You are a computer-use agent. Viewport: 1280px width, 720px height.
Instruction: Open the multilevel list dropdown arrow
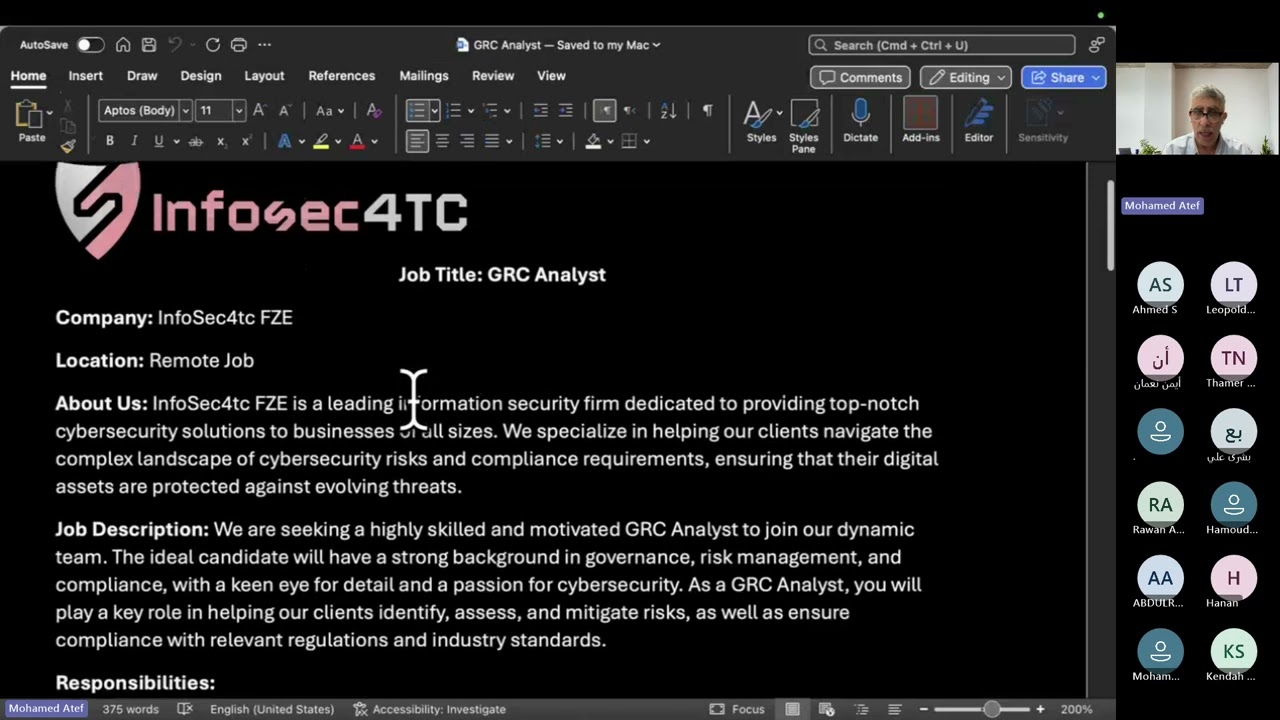(507, 110)
